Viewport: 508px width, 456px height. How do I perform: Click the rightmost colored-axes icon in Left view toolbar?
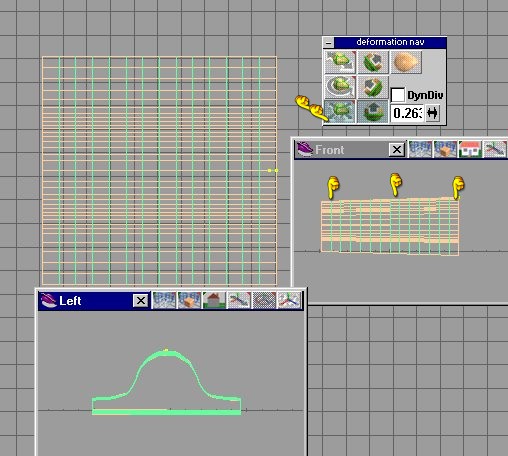(289, 300)
